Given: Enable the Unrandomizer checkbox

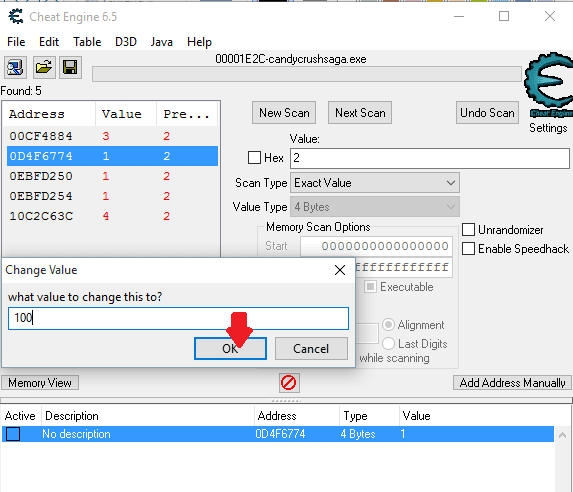Looking at the screenshot, I should click(x=468, y=230).
